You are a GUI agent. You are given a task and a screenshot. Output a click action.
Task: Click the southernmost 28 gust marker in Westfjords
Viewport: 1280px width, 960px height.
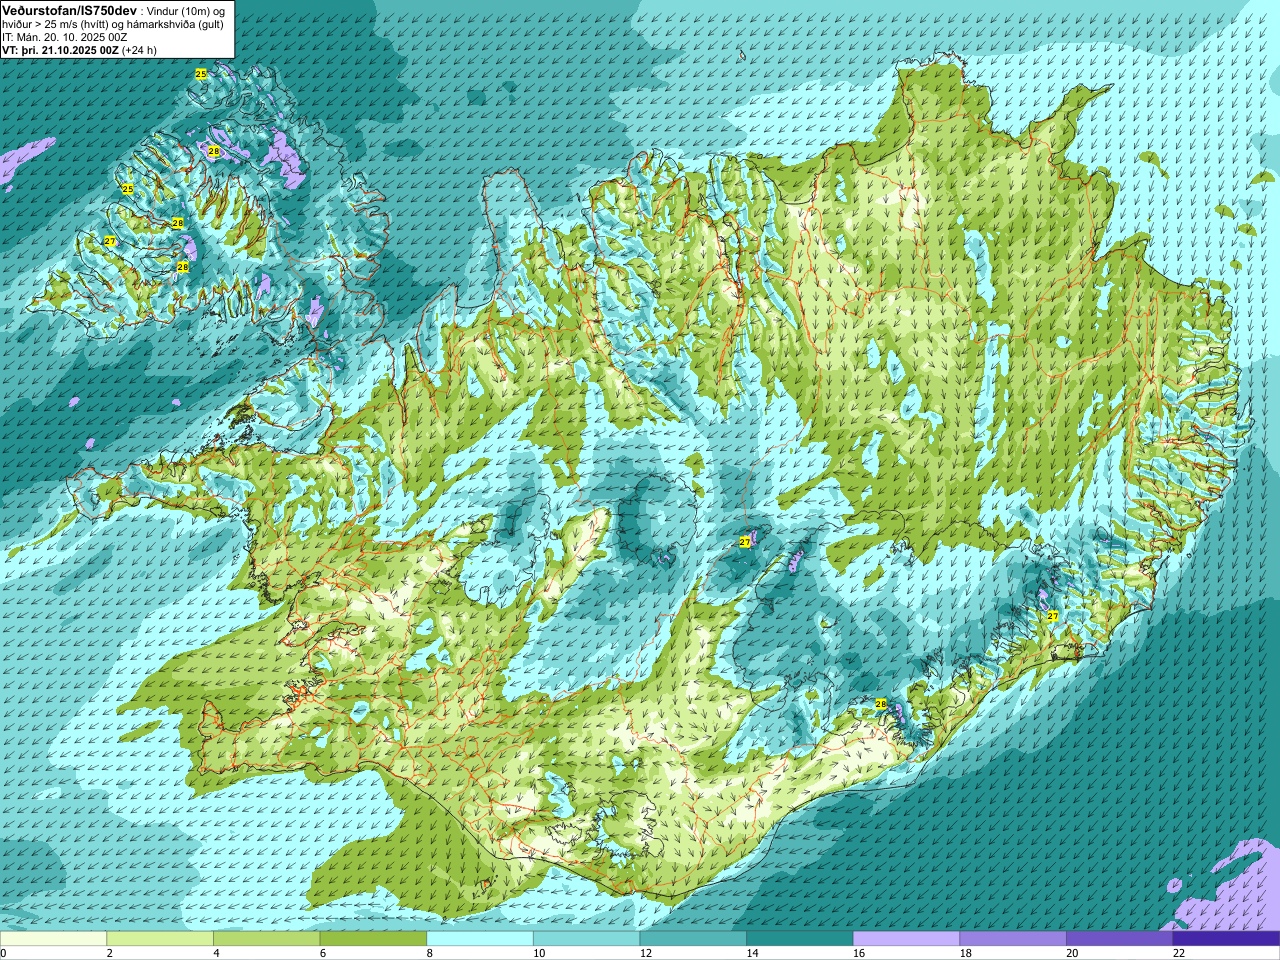click(x=183, y=267)
